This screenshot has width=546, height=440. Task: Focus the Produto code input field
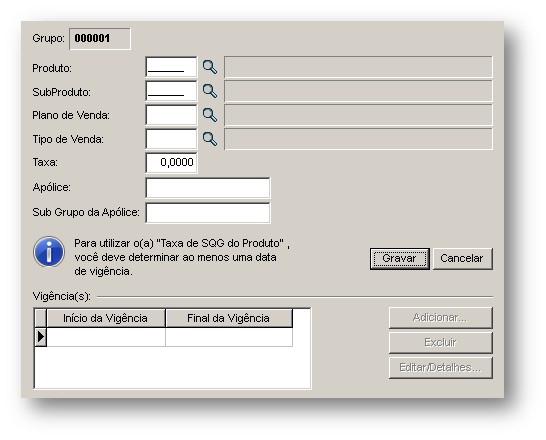coord(171,67)
